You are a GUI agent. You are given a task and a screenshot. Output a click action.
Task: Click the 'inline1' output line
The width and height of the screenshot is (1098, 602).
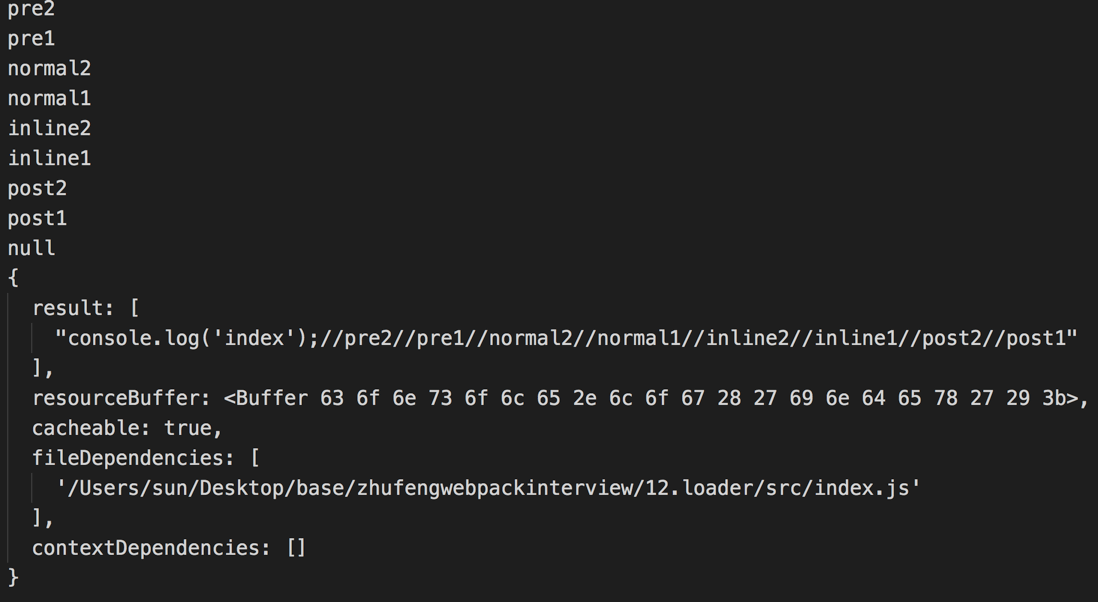point(49,159)
